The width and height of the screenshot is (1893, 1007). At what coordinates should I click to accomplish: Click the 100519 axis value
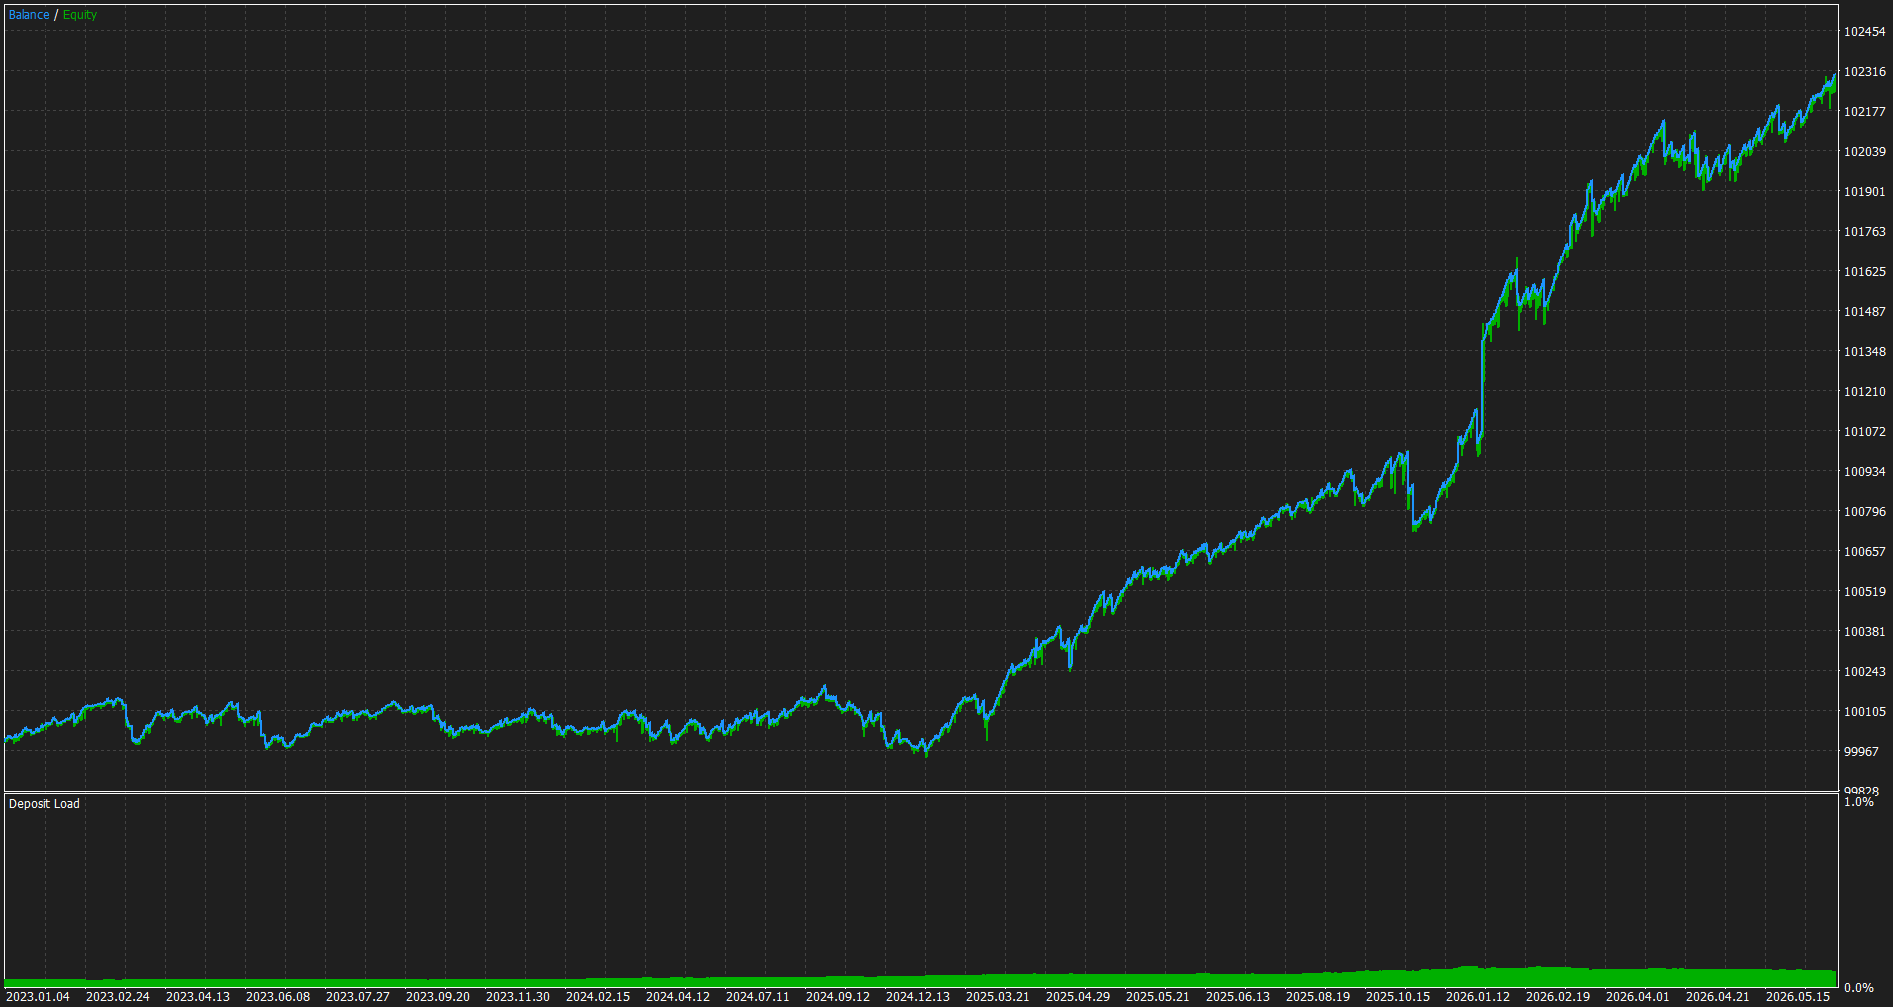coord(1865,592)
